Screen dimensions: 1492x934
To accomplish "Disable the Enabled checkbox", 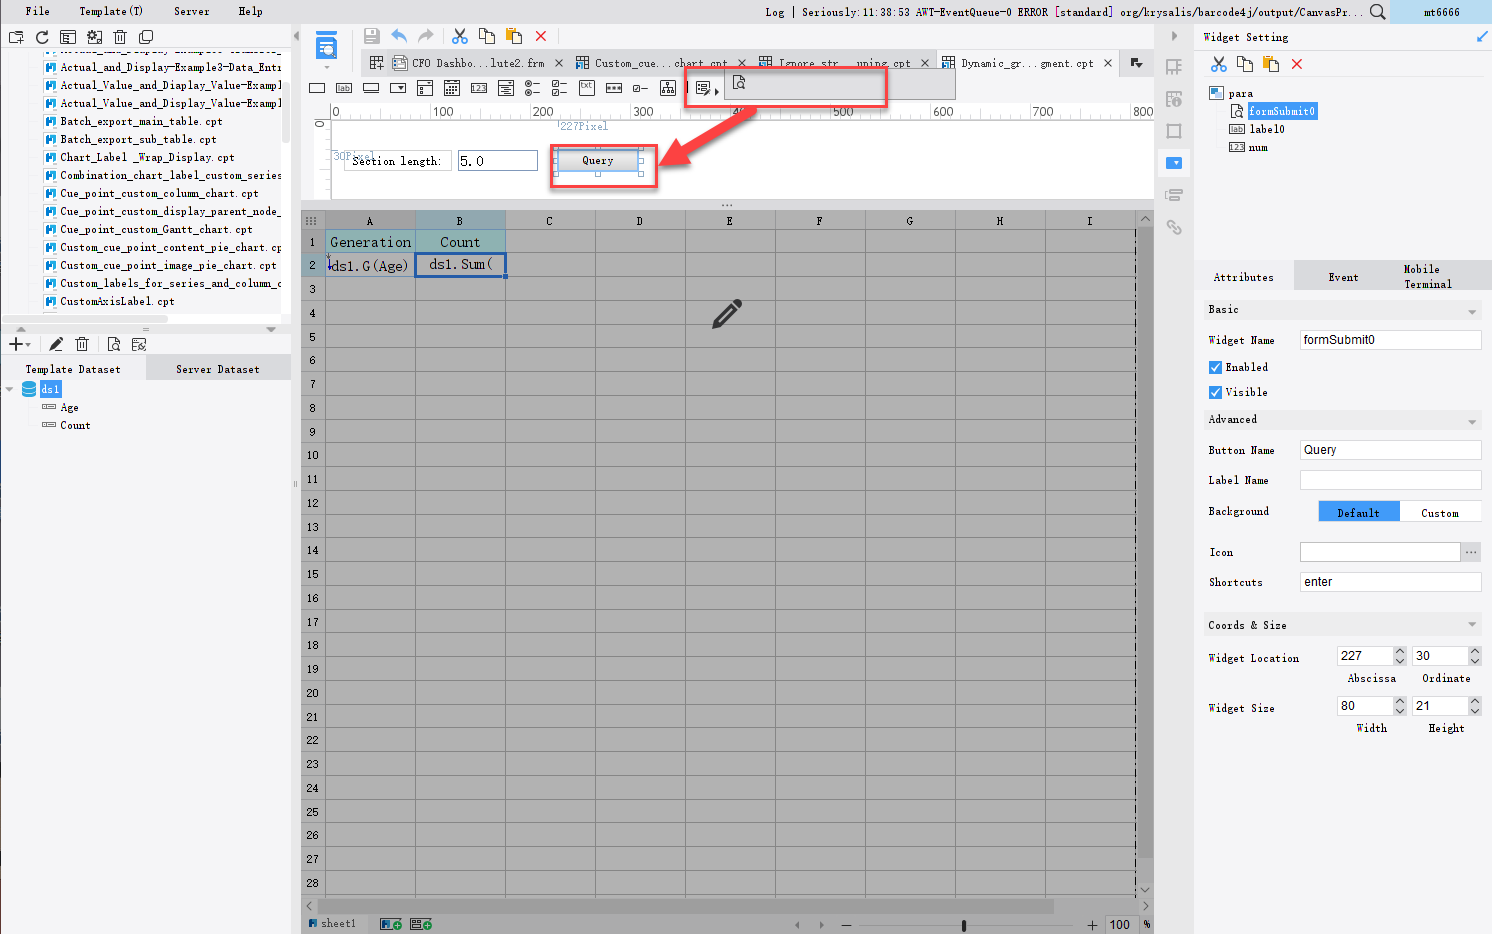I will pyautogui.click(x=1213, y=367).
